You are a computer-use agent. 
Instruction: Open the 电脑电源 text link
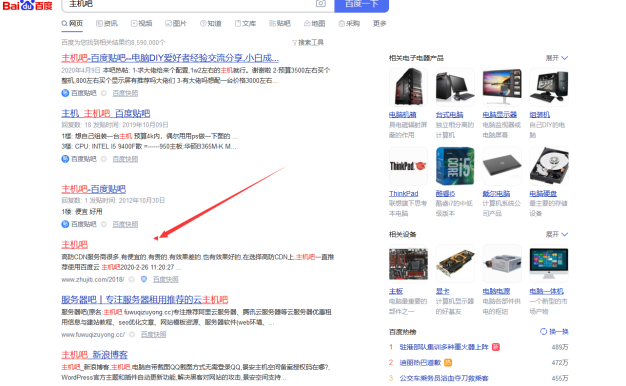click(x=496, y=291)
